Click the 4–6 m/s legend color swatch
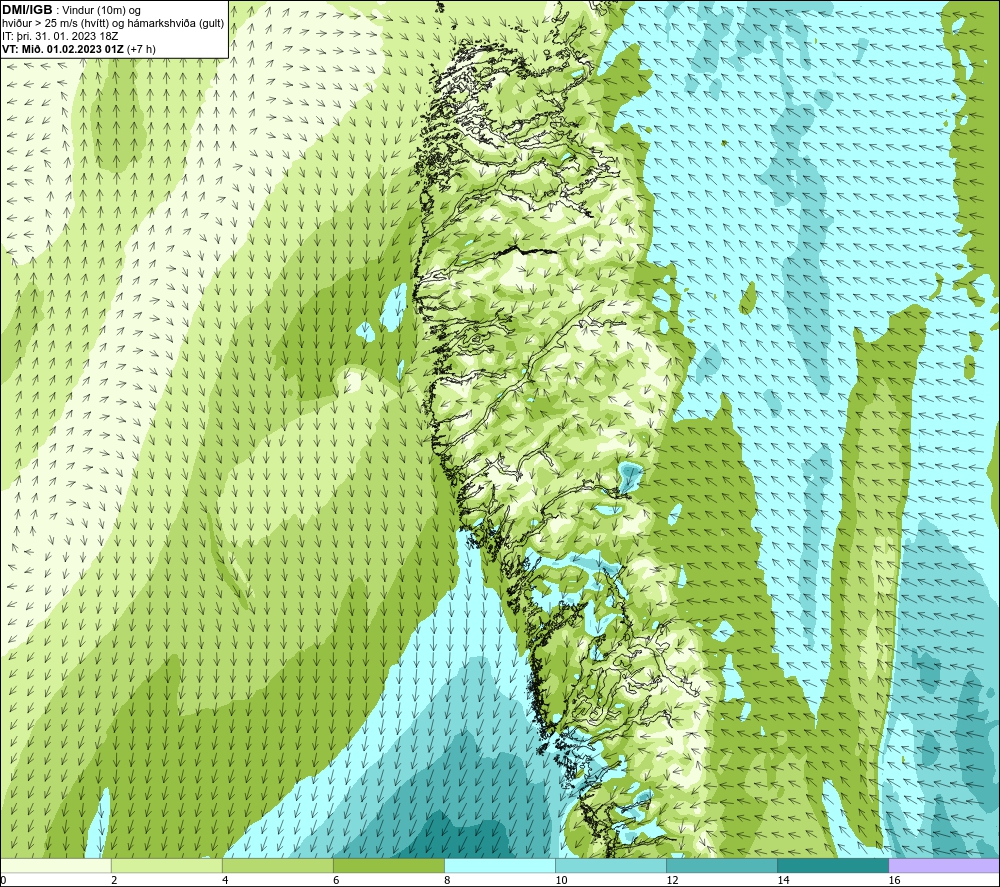The width and height of the screenshot is (1000, 887). click(x=277, y=865)
